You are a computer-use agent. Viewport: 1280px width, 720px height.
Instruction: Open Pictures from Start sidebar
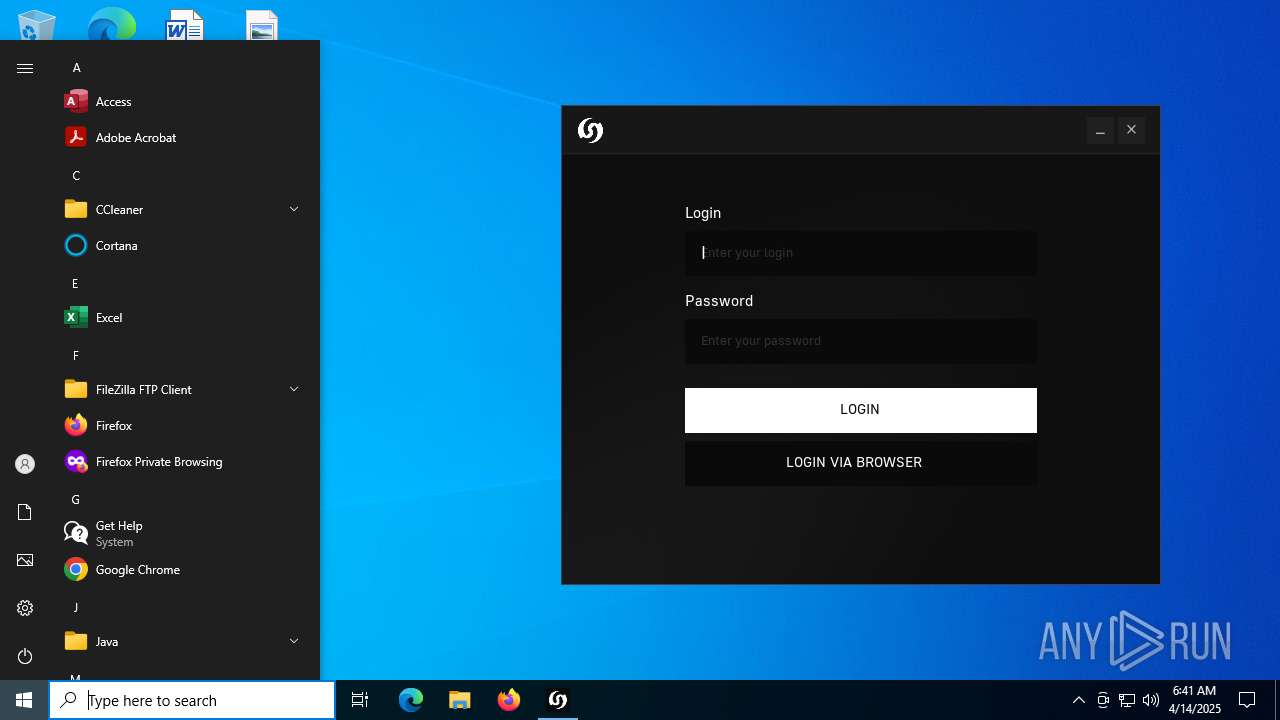coord(25,560)
